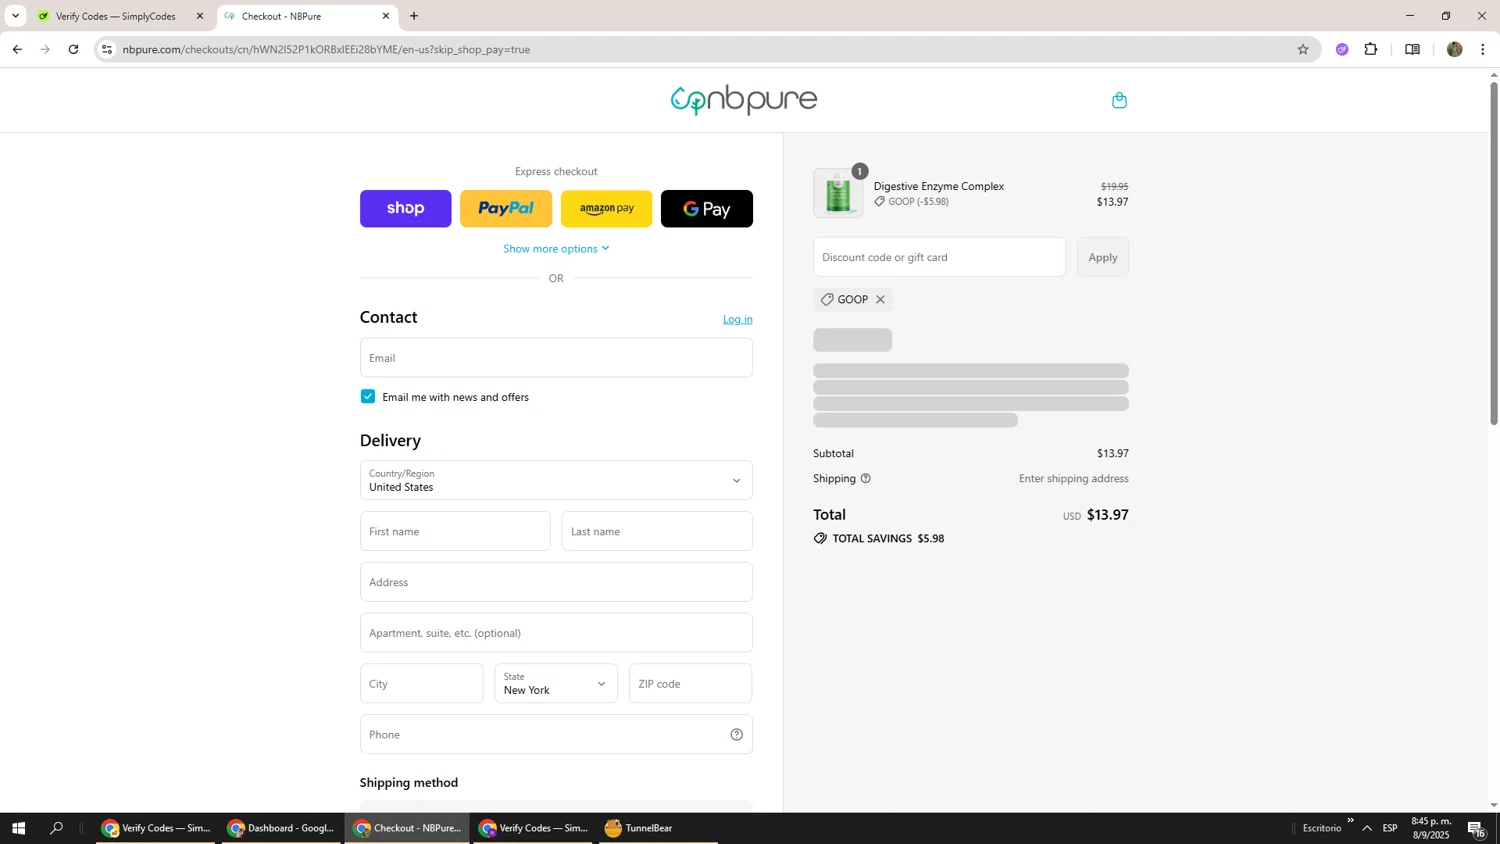Go back to previous page
The height and width of the screenshot is (844, 1500).
click(x=17, y=49)
